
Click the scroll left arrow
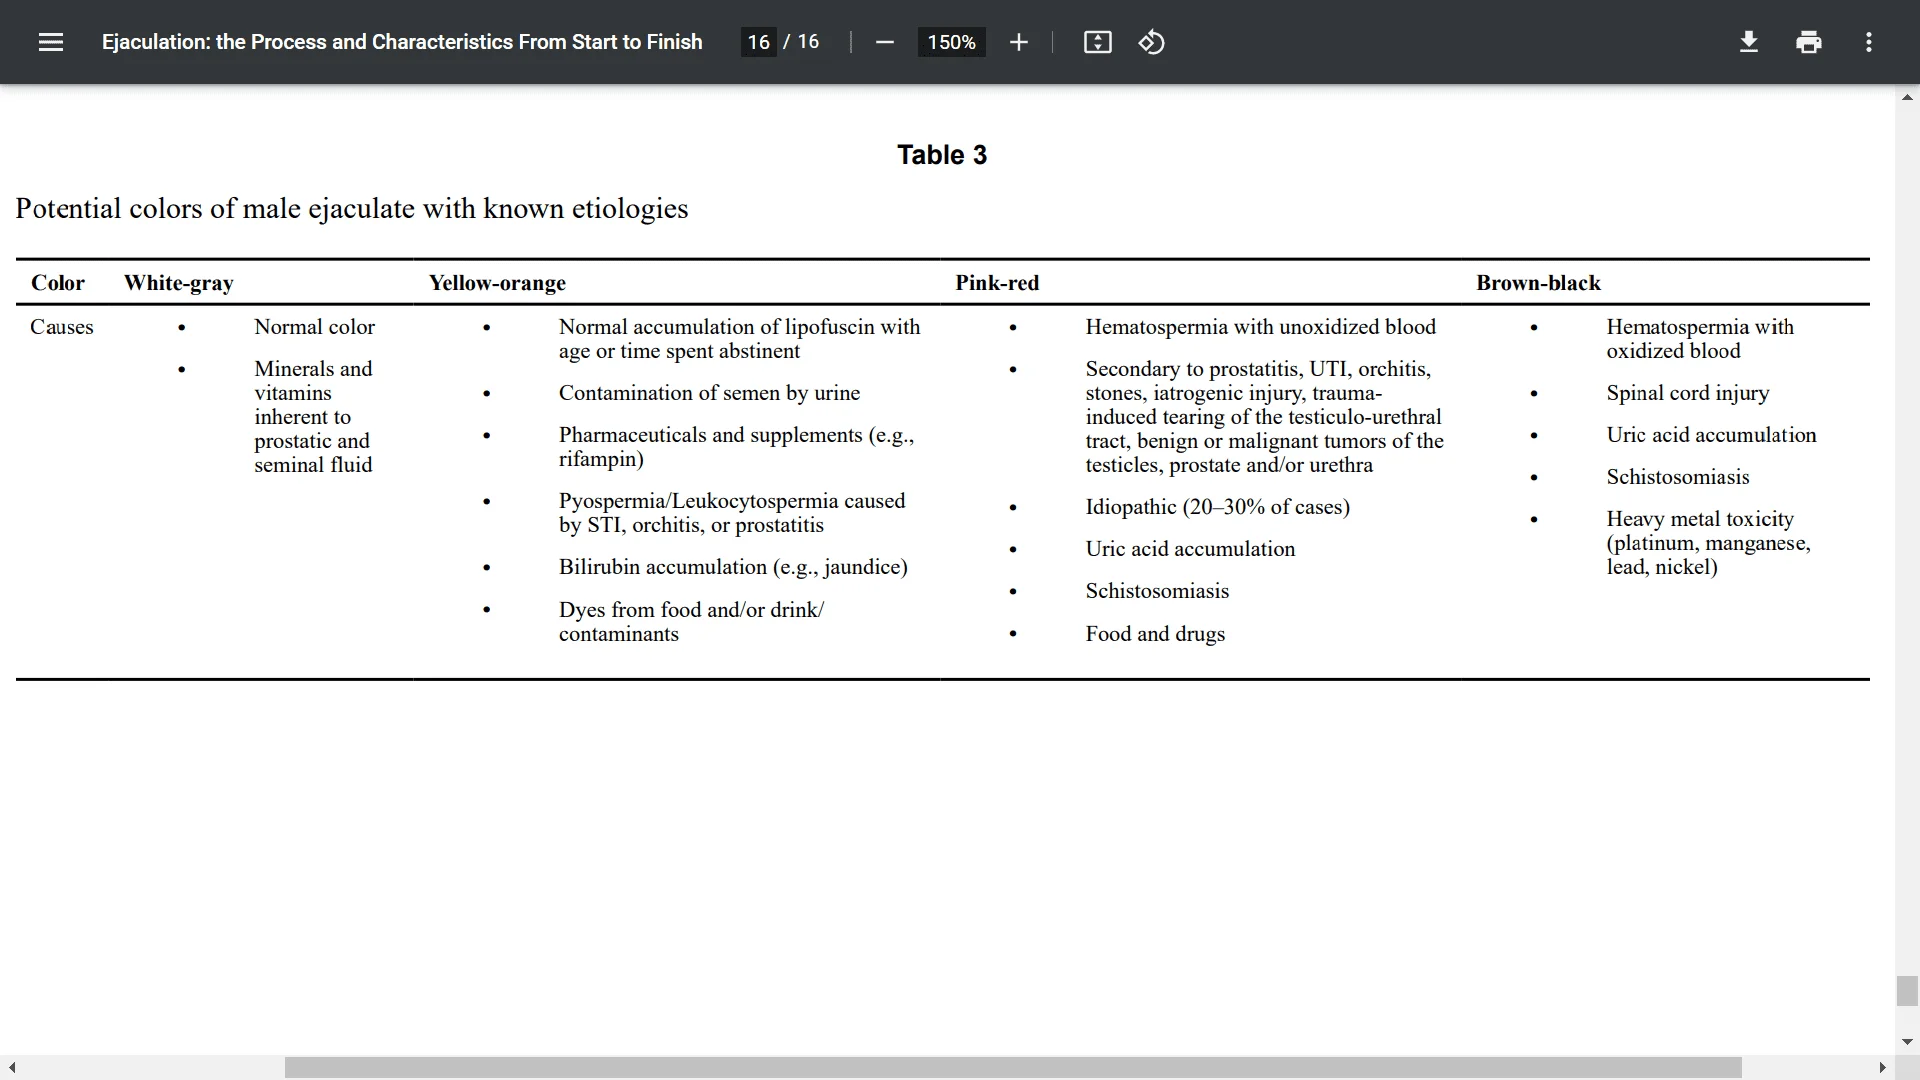click(x=12, y=1068)
